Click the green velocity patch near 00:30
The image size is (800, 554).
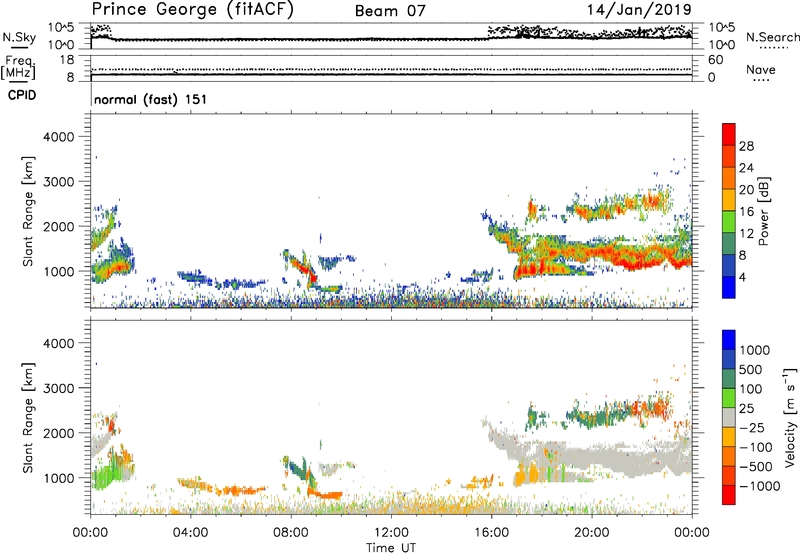tap(106, 475)
